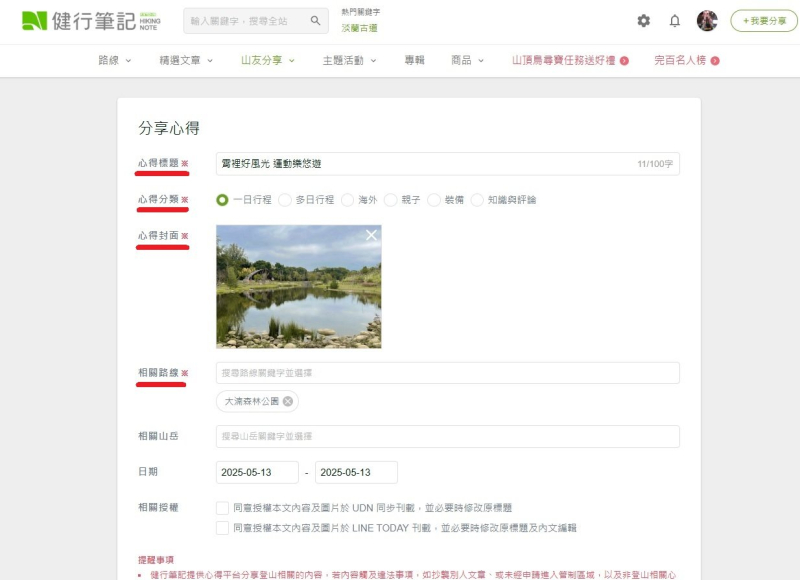The width and height of the screenshot is (800, 580).
Task: Remove the 大溝森林公園 route tag
Action: tap(288, 401)
